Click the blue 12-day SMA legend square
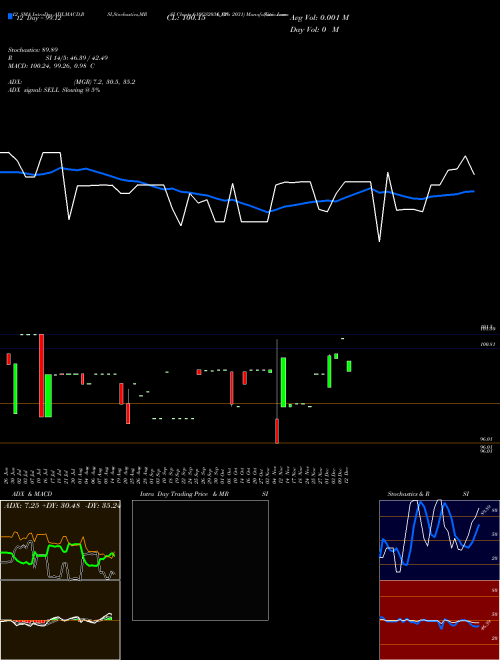The width and height of the screenshot is (500, 660). pyautogui.click(x=11, y=16)
